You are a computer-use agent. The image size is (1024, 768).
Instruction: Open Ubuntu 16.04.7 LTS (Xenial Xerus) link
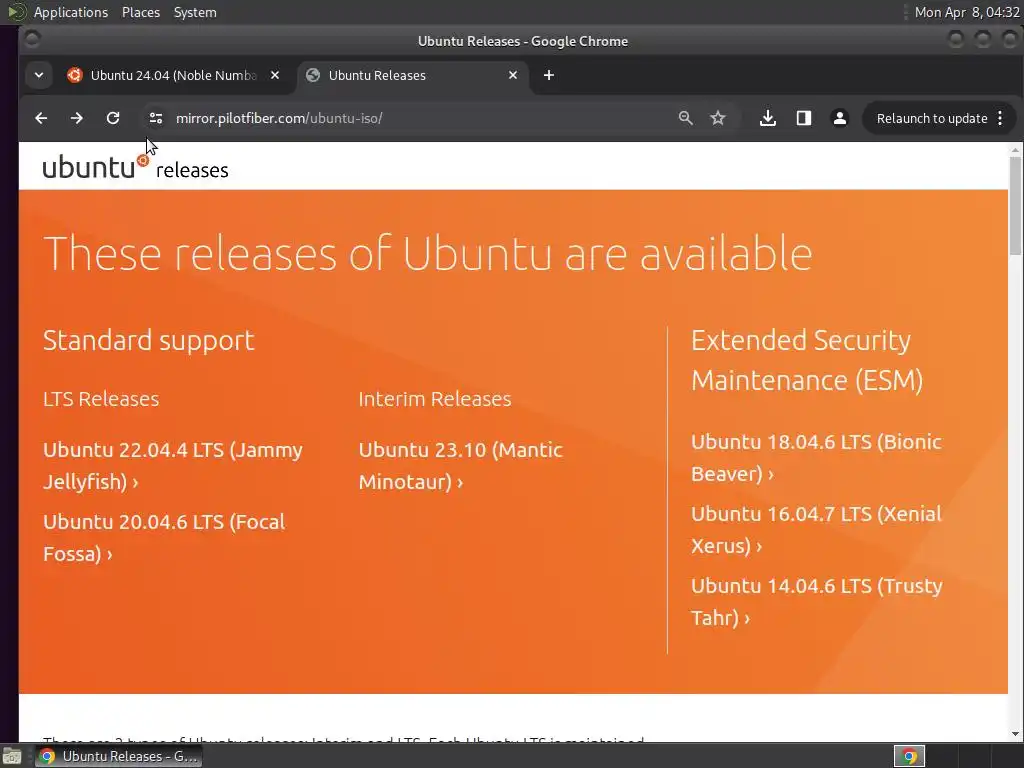[816, 530]
